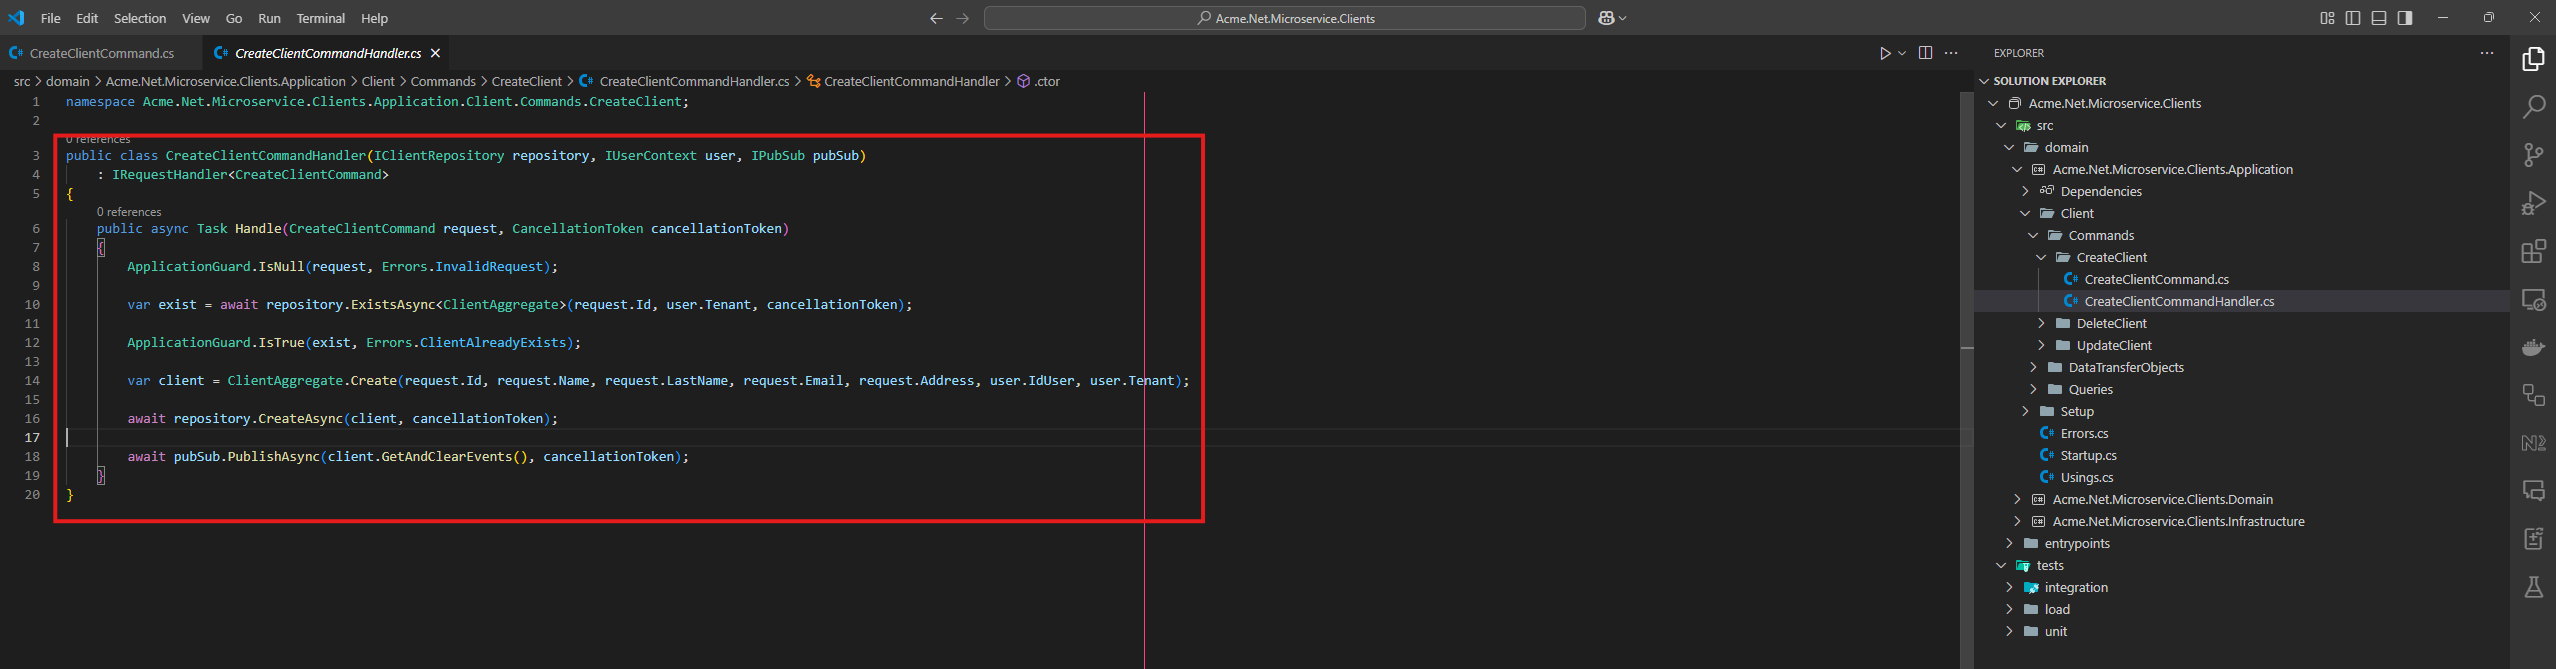Open editor More Actions ellipsis menu
The height and width of the screenshot is (669, 2556).
click(x=1951, y=53)
